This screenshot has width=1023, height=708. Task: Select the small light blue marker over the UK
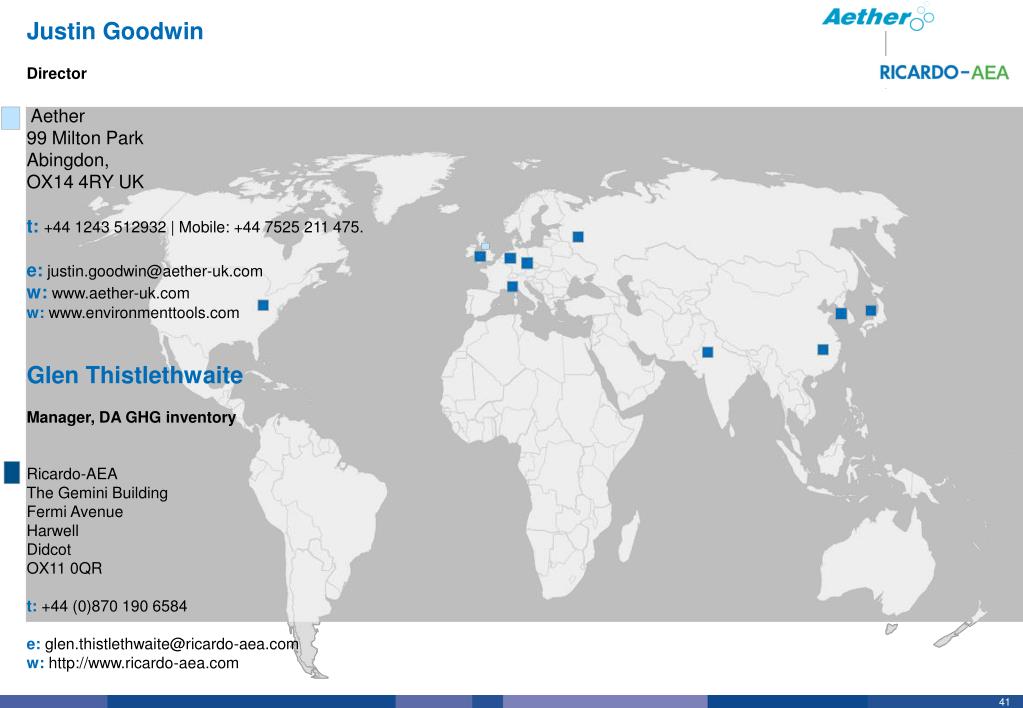tap(485, 246)
